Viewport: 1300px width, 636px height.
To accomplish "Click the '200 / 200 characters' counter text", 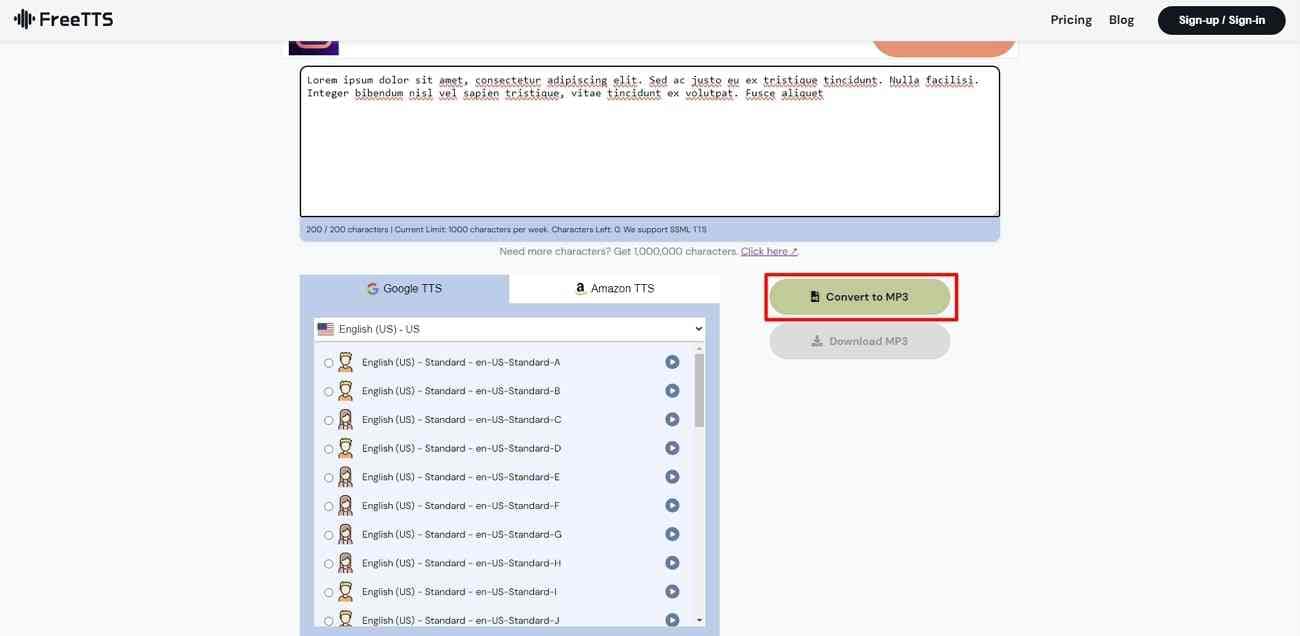I will 347,230.
